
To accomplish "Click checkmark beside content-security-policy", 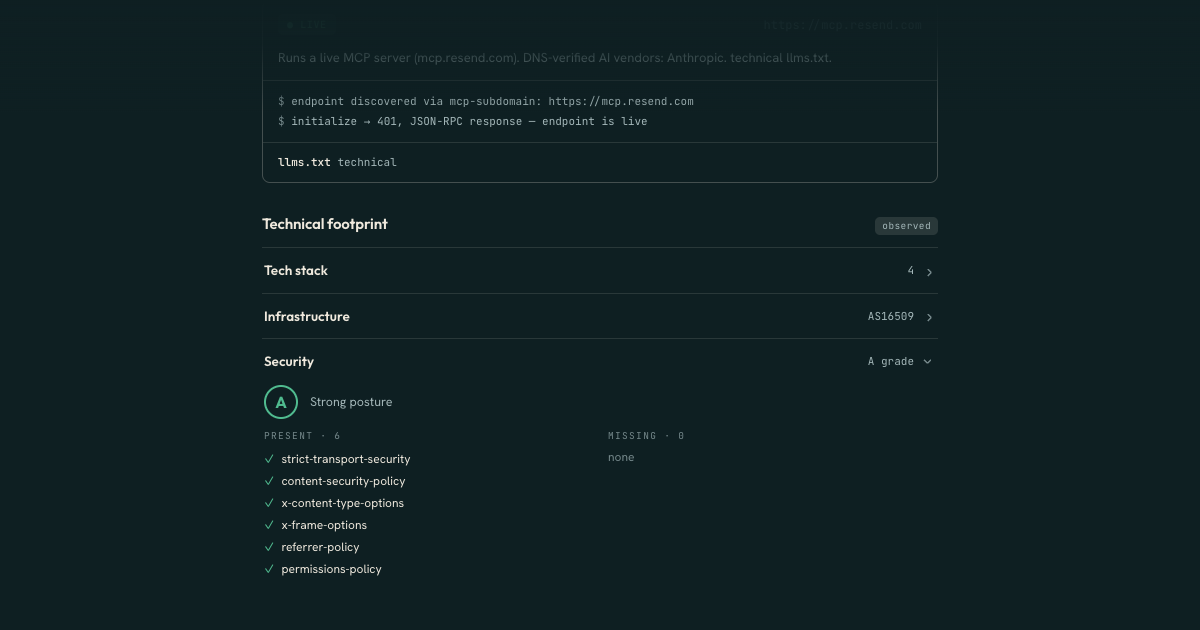I will 269,481.
